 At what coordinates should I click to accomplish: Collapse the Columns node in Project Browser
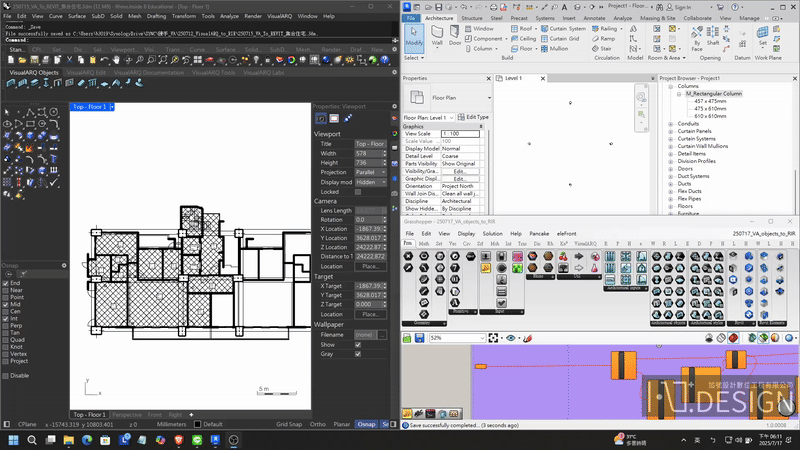671,86
